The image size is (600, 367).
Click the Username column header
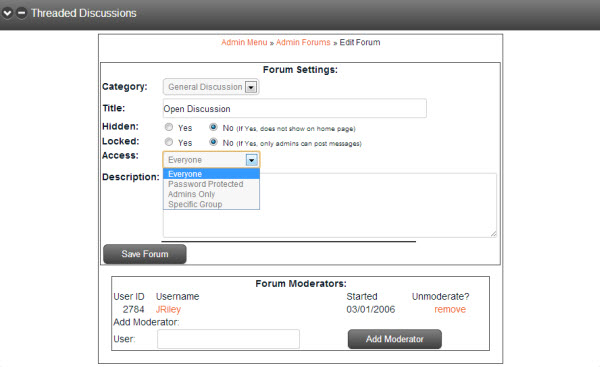point(178,297)
